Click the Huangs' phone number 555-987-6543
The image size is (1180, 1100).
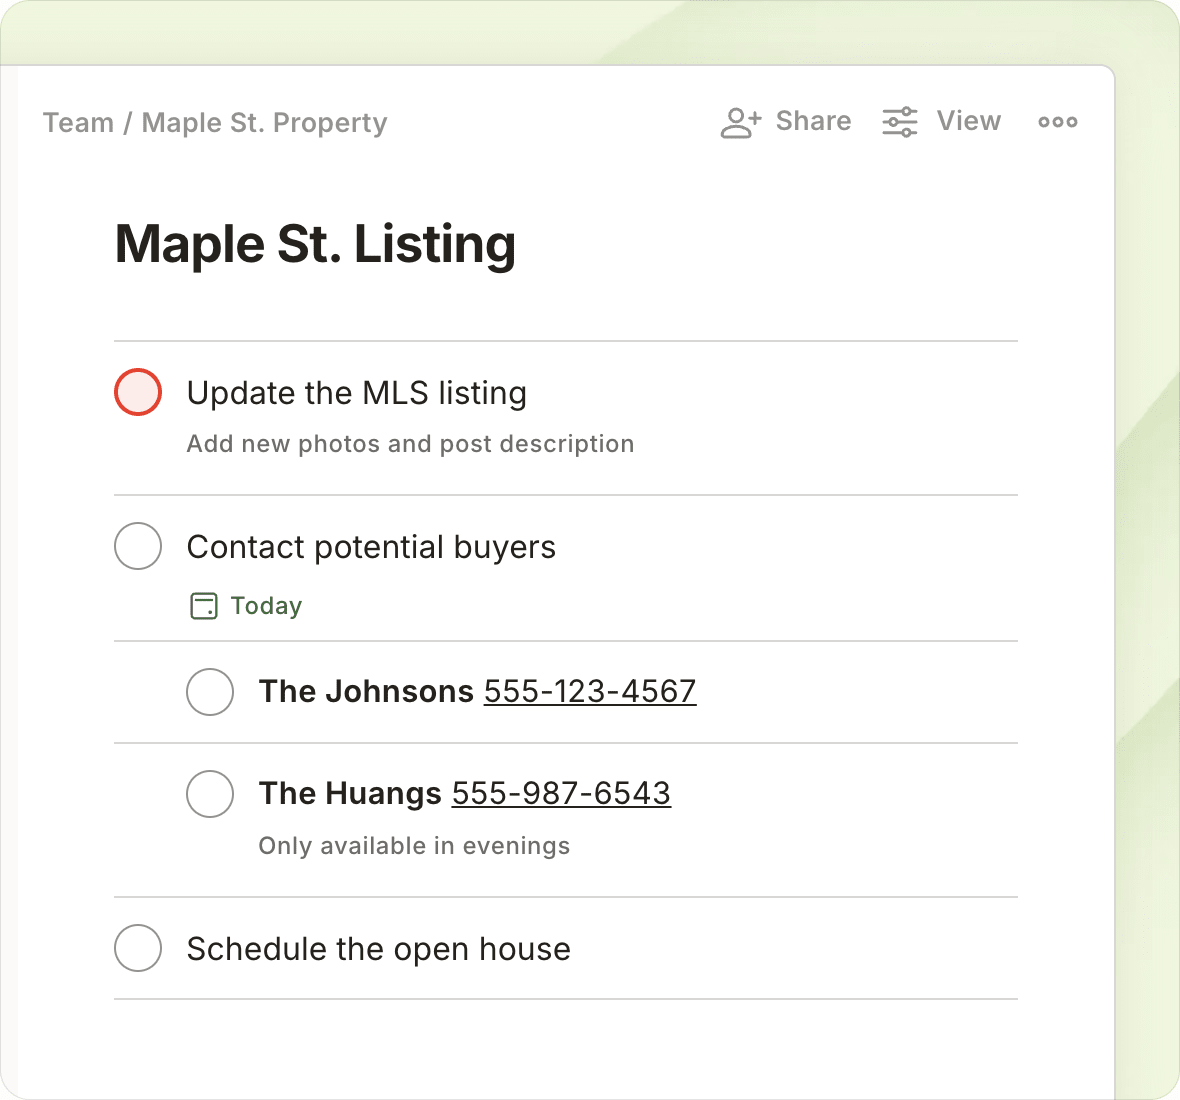tap(561, 793)
